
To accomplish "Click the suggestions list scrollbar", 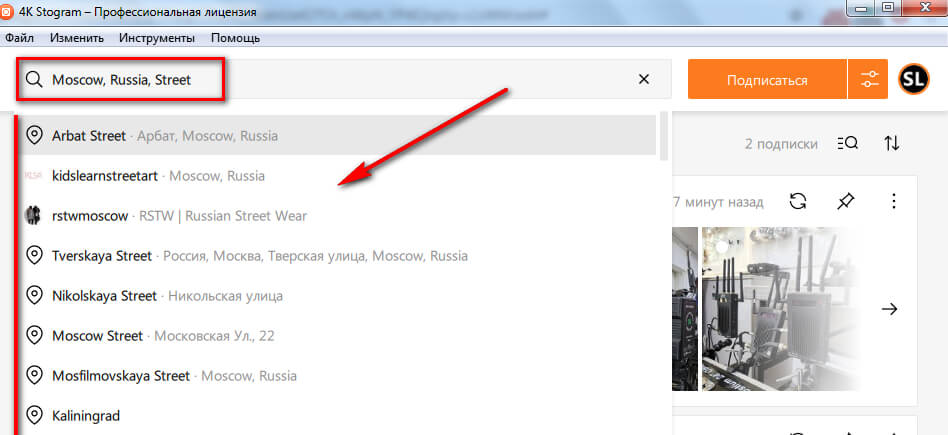I will (x=664, y=136).
